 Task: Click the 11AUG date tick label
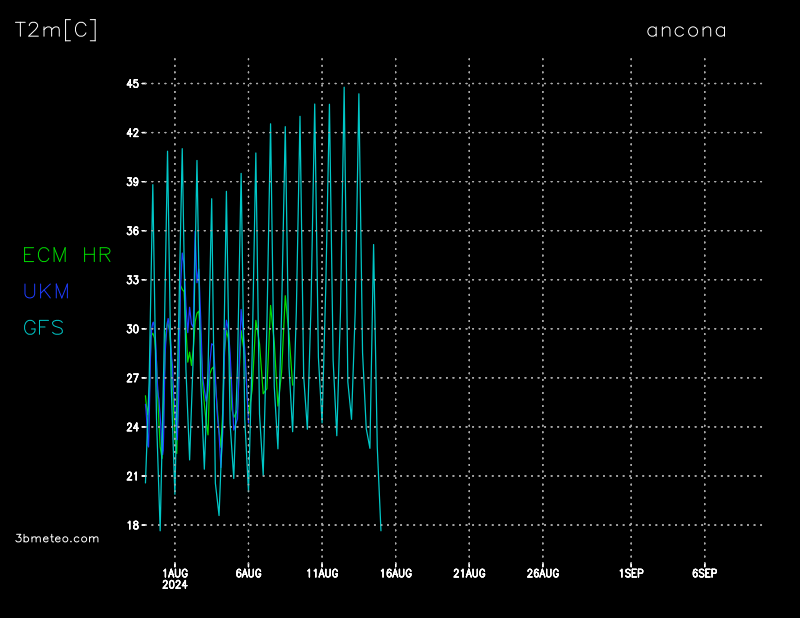[322, 573]
